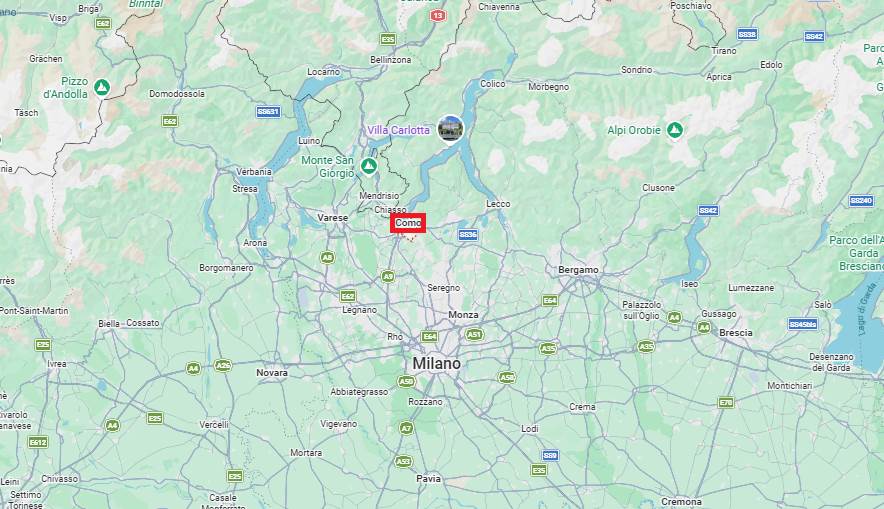Select the E62 marker near Domodossola

point(170,121)
